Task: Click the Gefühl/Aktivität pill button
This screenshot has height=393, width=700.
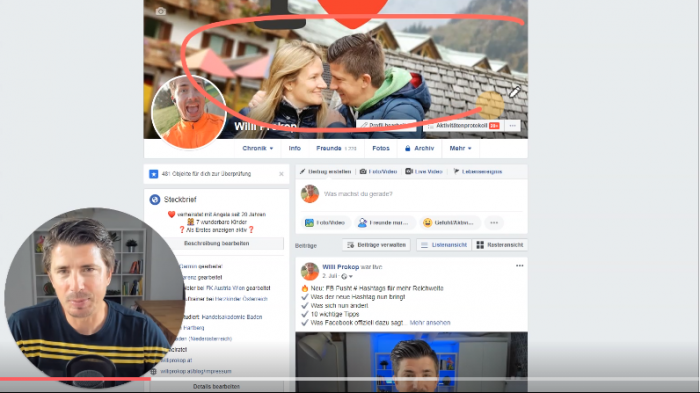Action: 450,223
